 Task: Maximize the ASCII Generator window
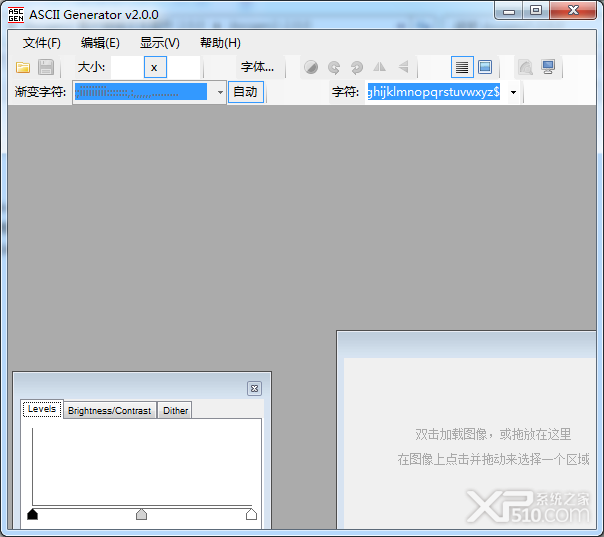(x=536, y=11)
